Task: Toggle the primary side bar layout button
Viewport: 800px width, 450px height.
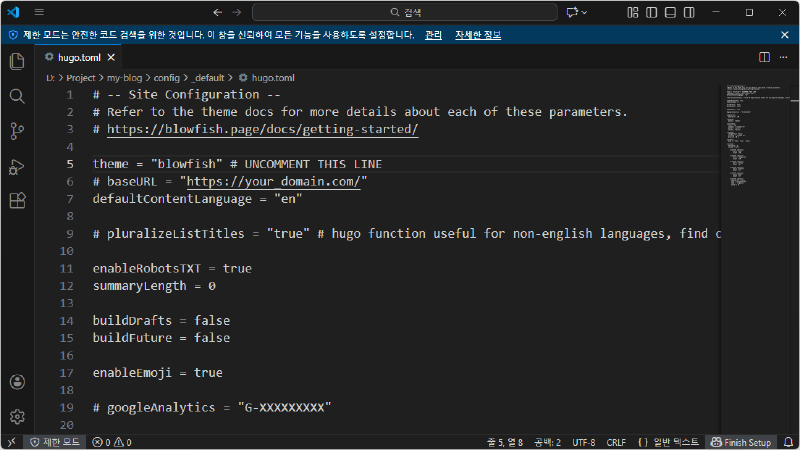Action: (x=651, y=12)
